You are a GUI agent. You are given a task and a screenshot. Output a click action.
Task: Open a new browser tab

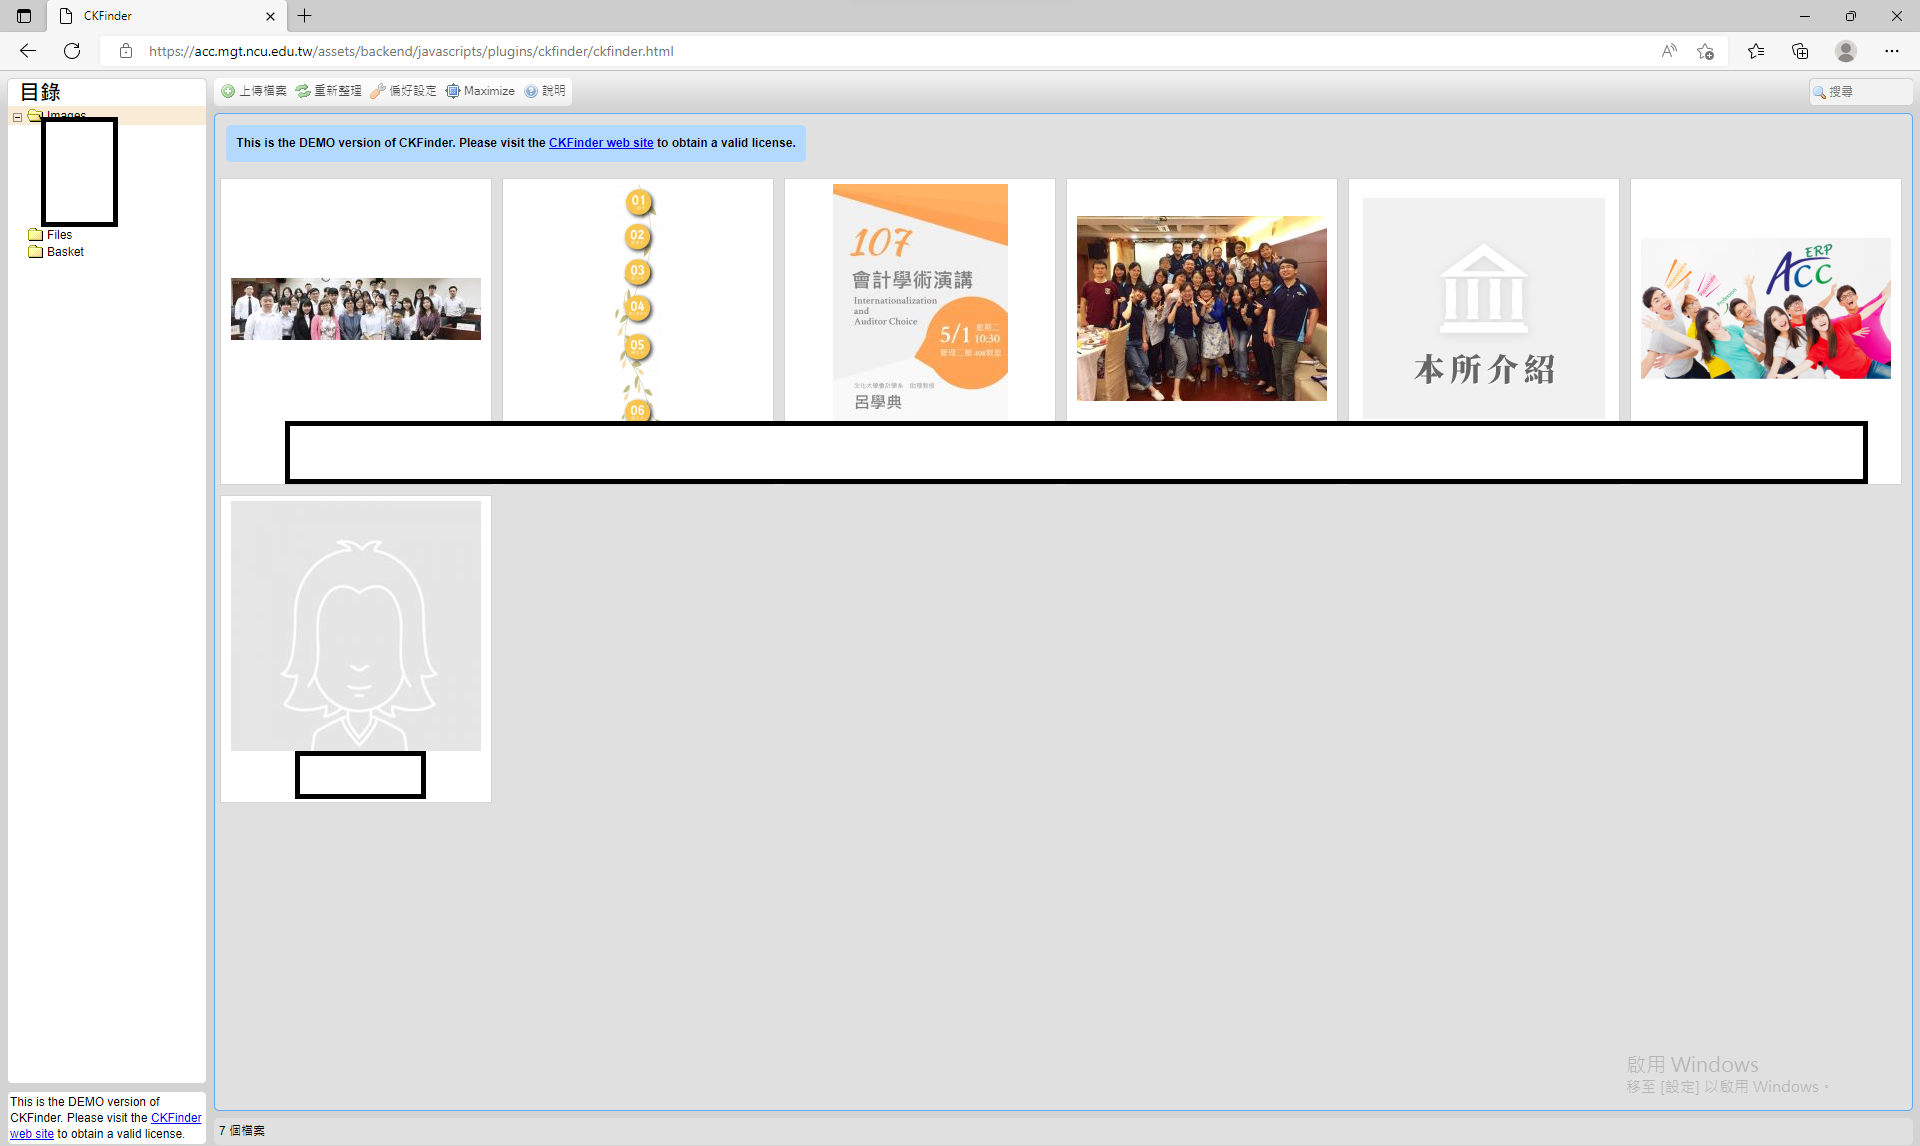(305, 16)
